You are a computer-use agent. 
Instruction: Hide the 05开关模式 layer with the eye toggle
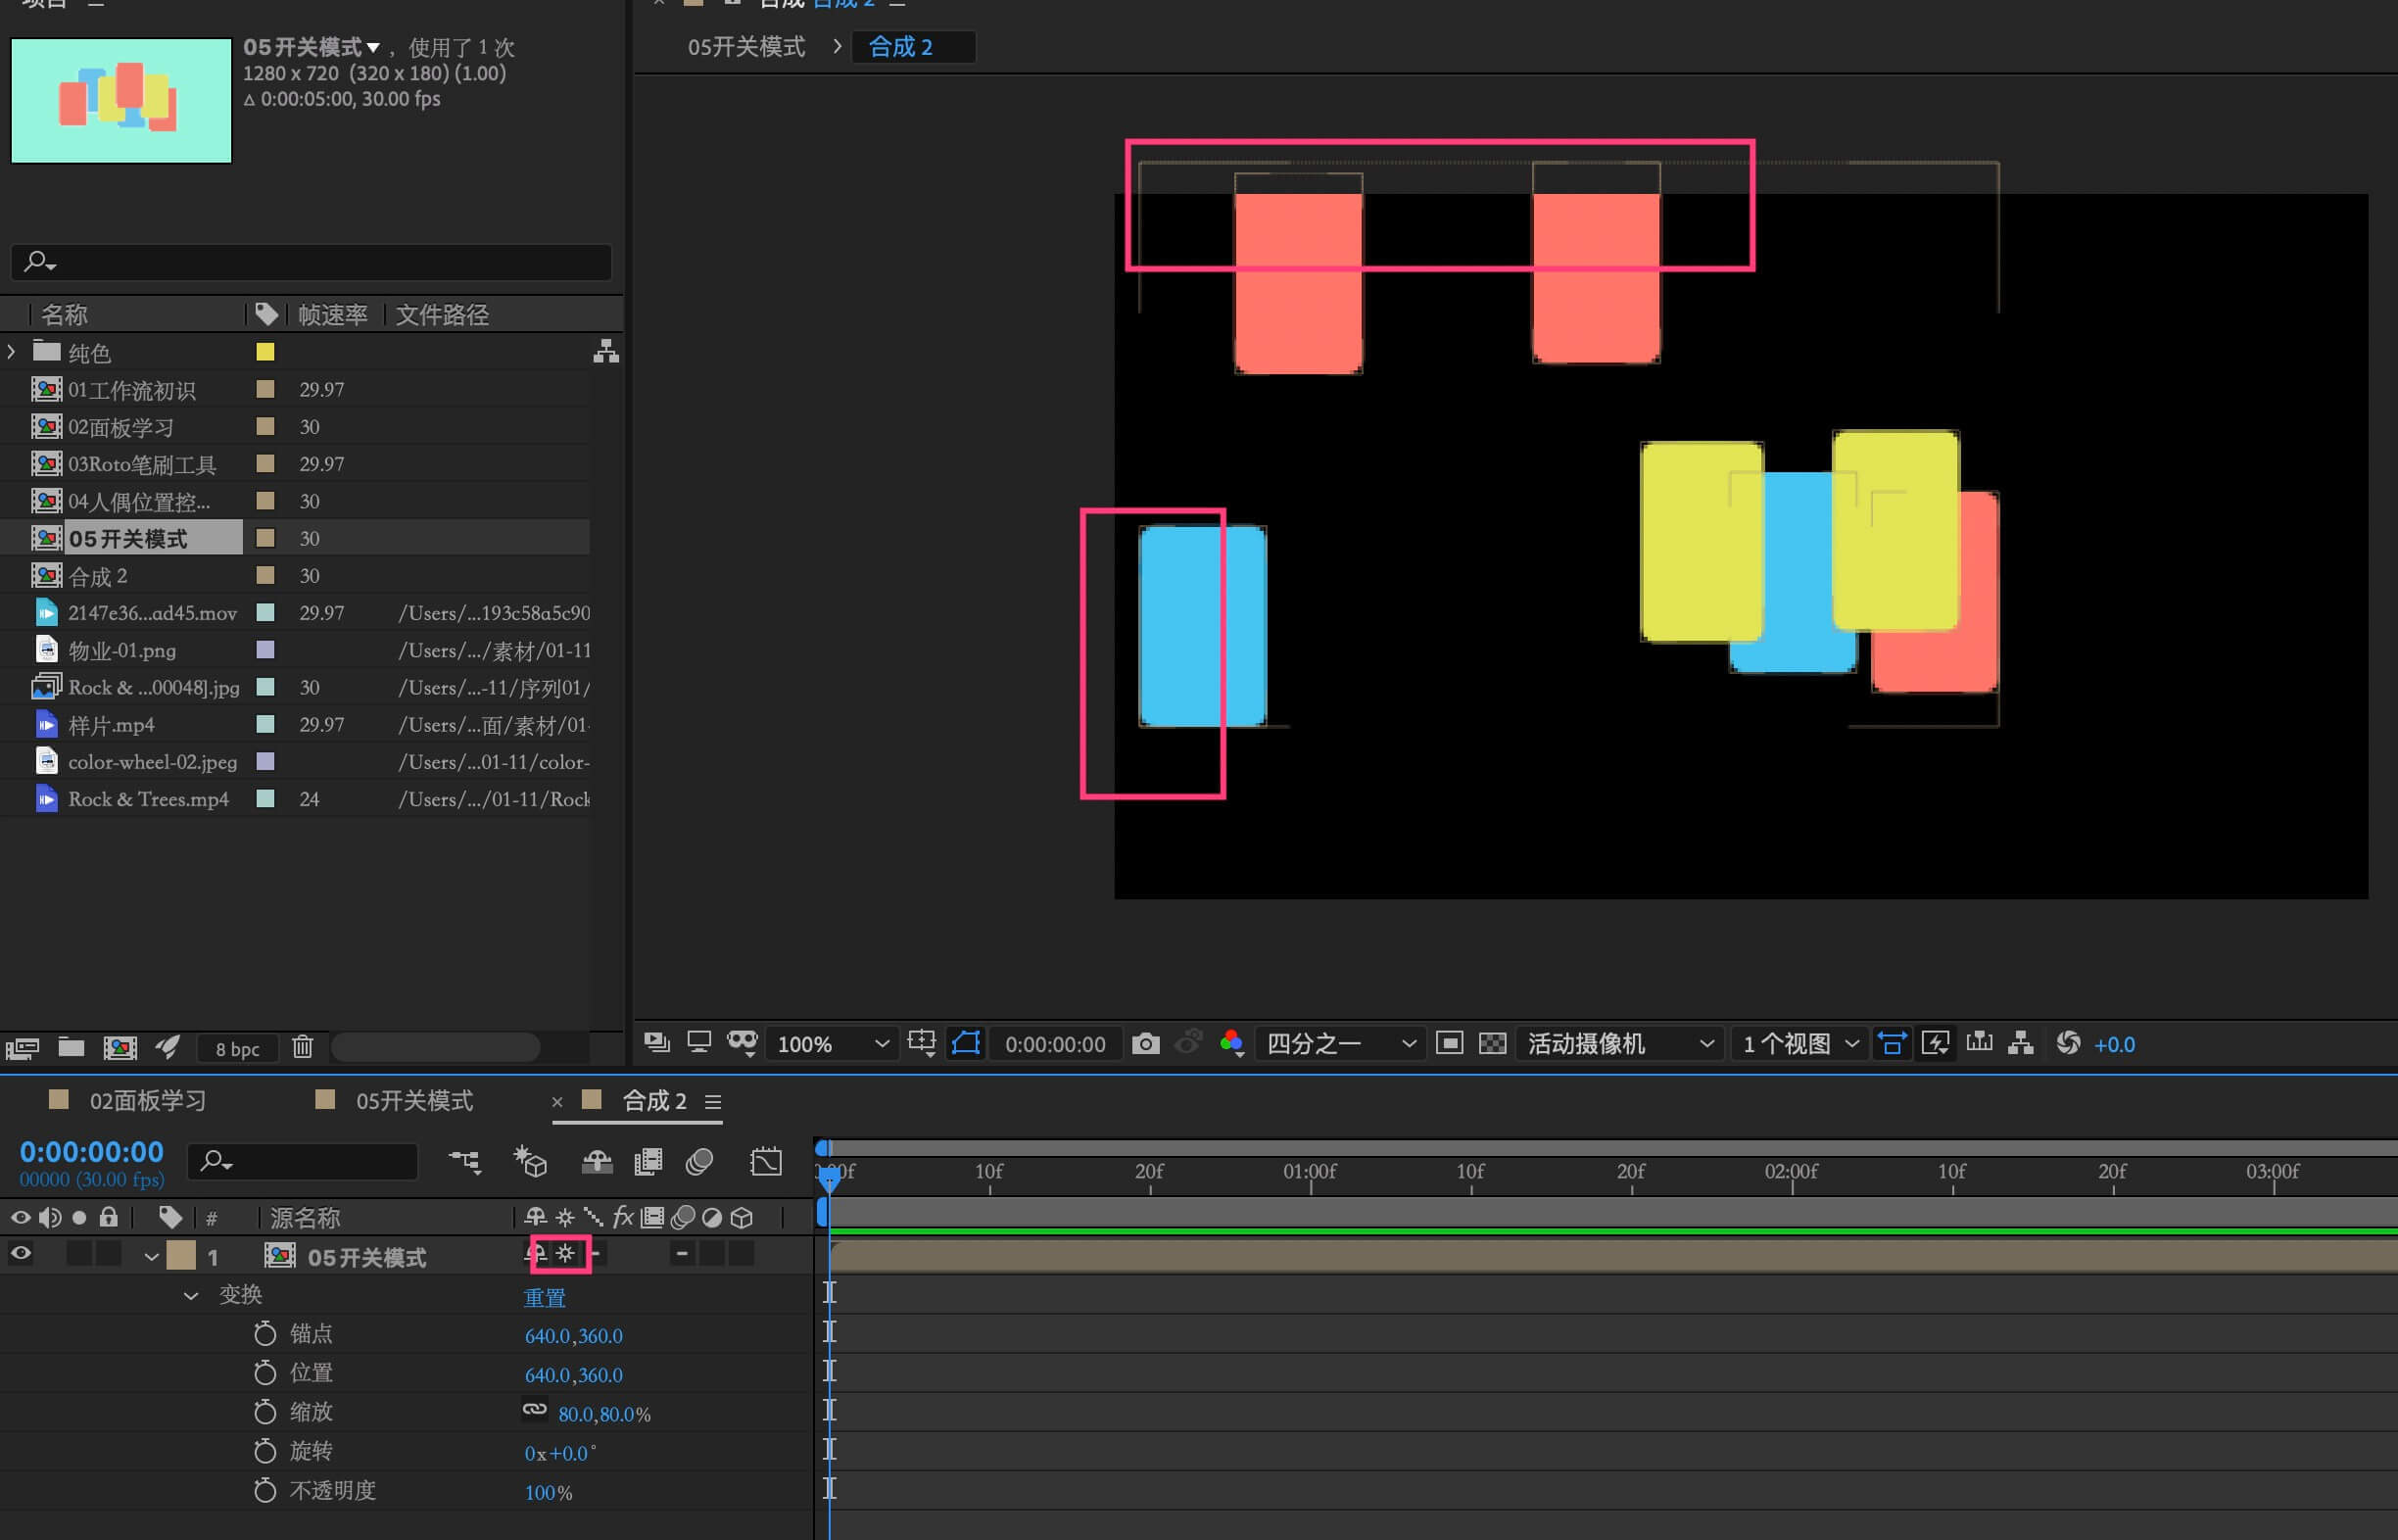(20, 1254)
